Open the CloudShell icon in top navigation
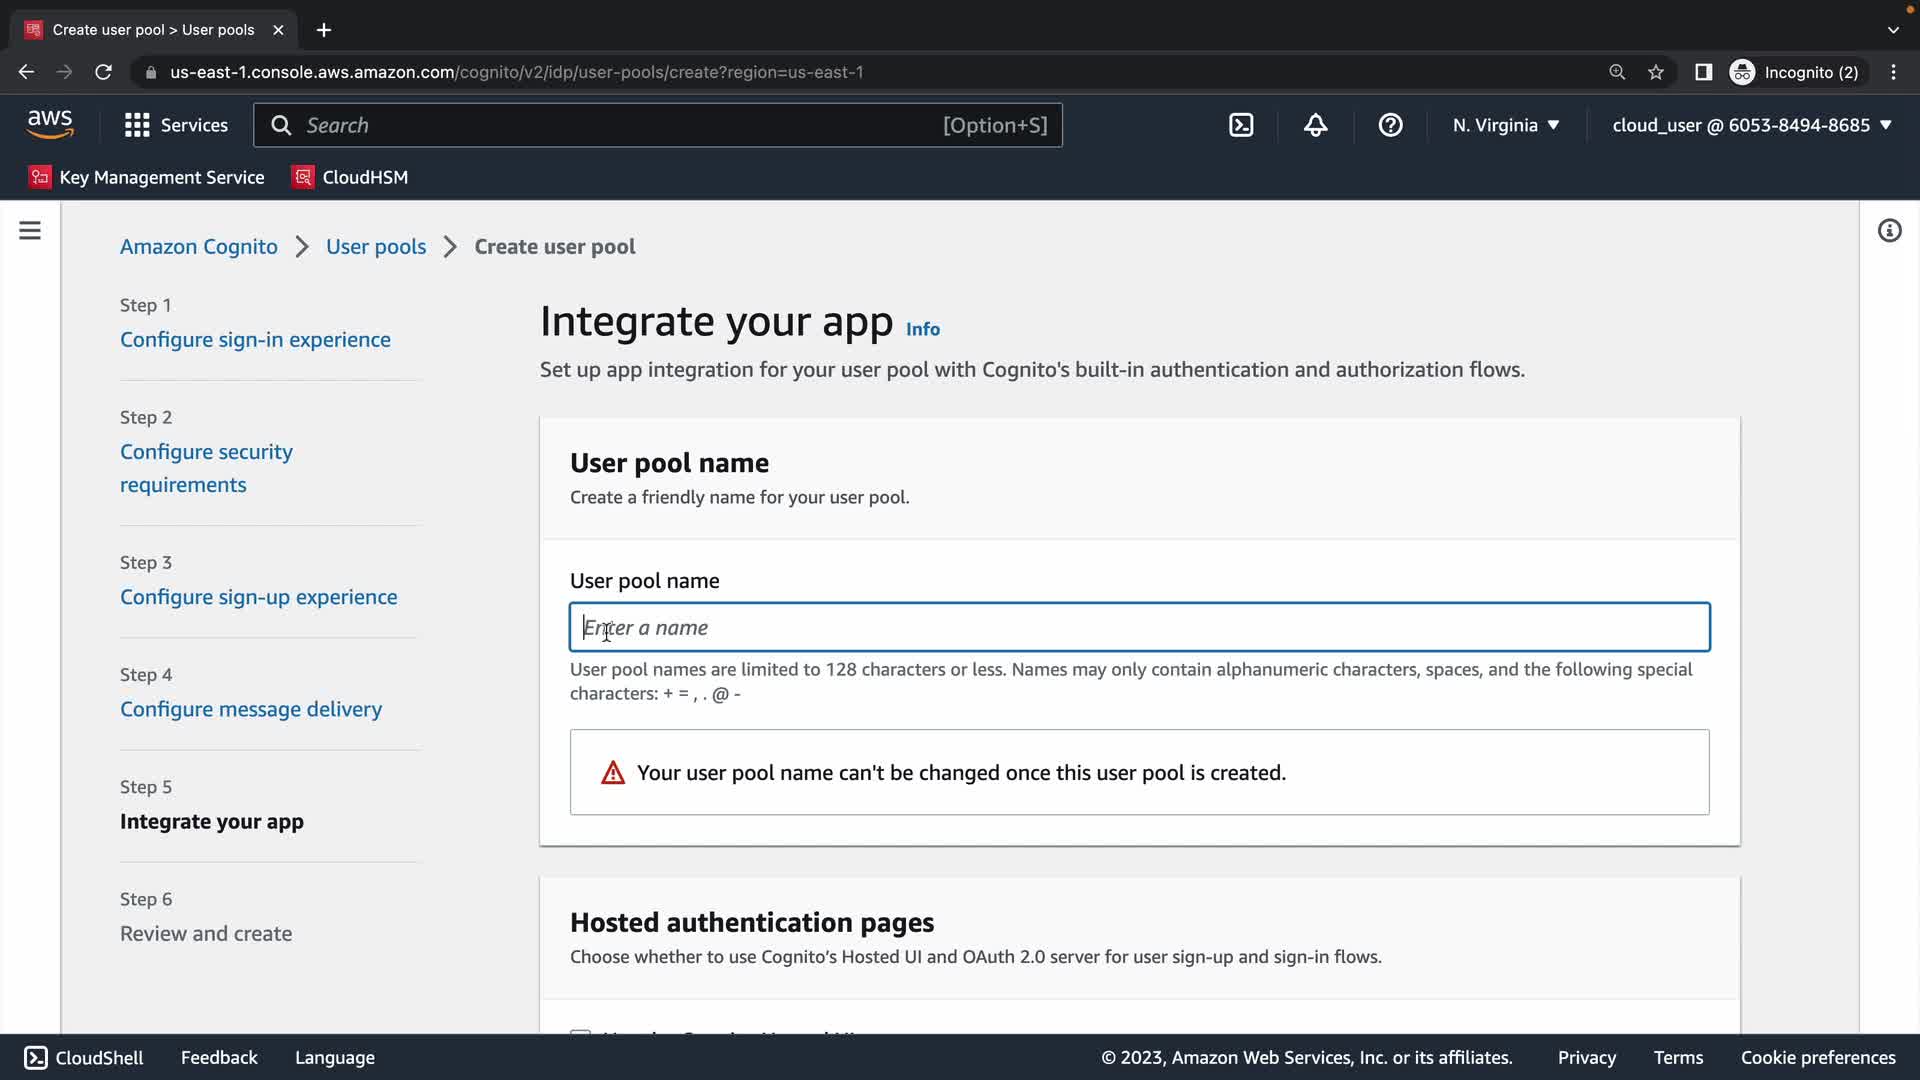Image resolution: width=1920 pixels, height=1080 pixels. [x=1241, y=125]
